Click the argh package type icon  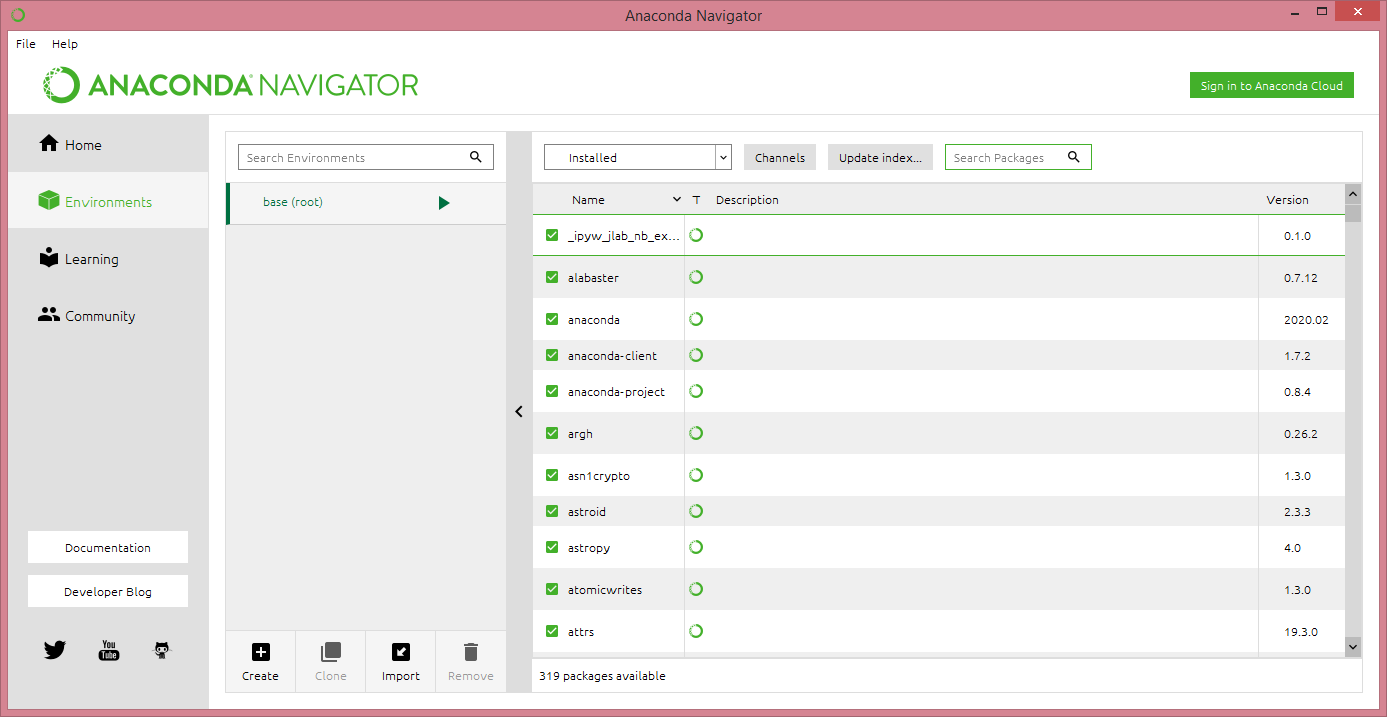(x=696, y=433)
